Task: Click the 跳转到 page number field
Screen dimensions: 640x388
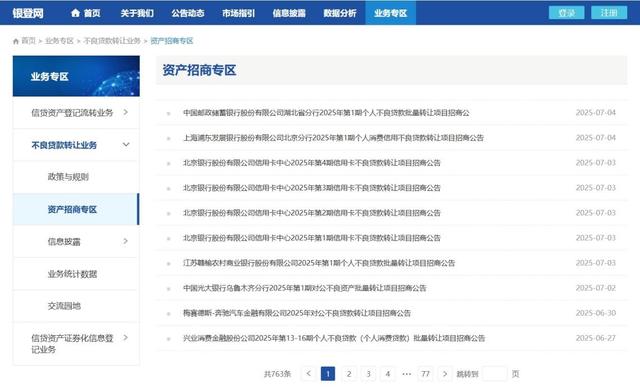Action: click(494, 374)
